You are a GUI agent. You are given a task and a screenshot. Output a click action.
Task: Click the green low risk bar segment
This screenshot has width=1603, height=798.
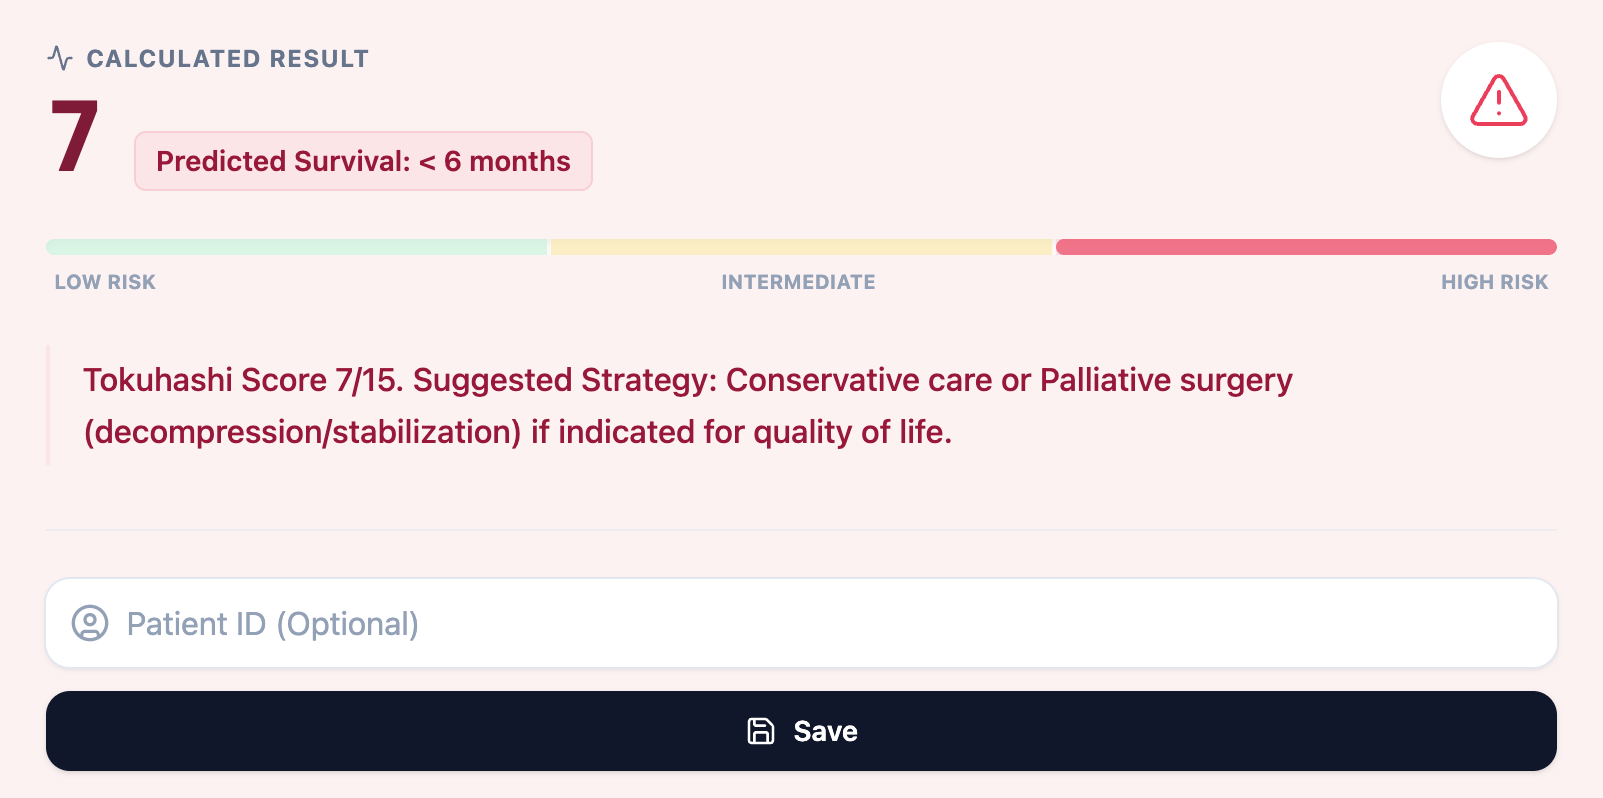click(296, 247)
